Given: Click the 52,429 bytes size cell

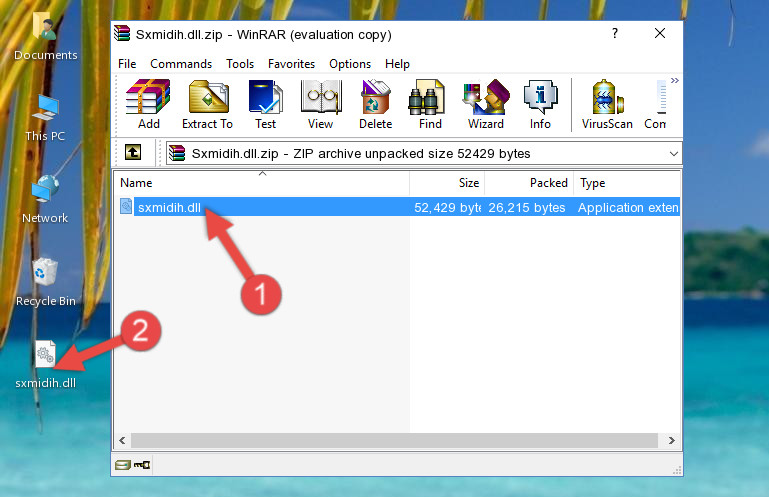Looking at the screenshot, I should tap(447, 208).
